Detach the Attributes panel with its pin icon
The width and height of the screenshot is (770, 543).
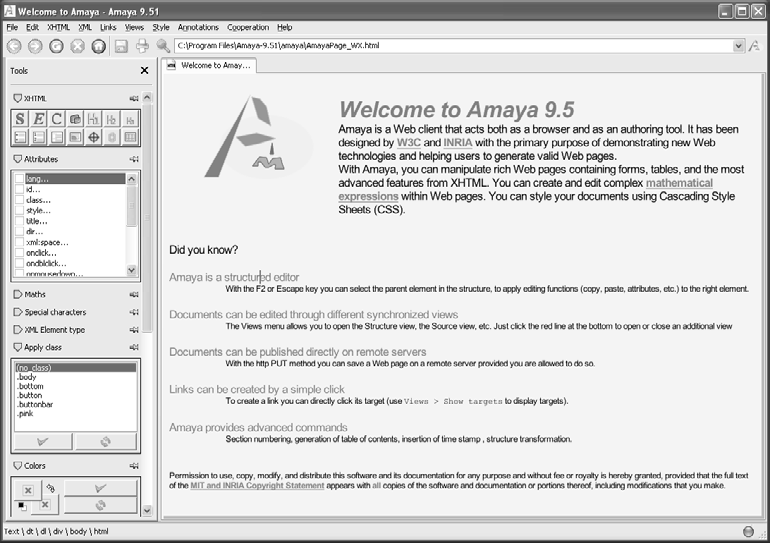click(x=134, y=159)
